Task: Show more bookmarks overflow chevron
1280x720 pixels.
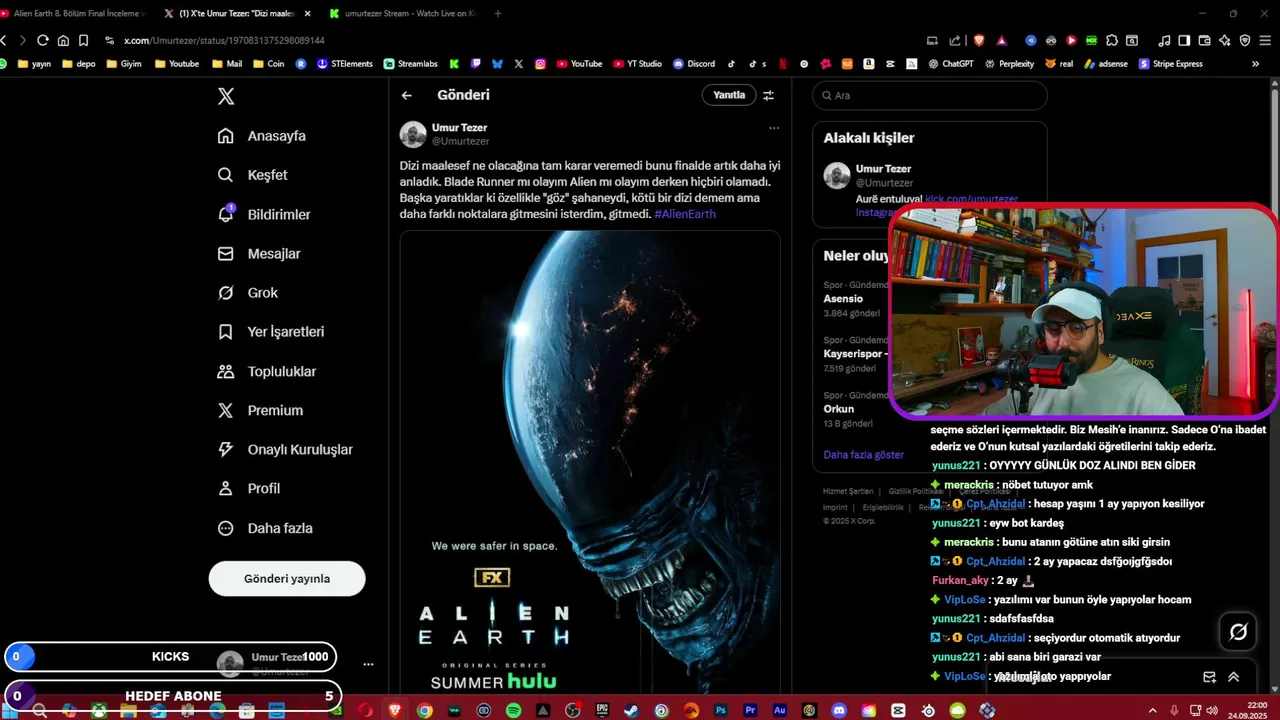Action: pos(1255,64)
